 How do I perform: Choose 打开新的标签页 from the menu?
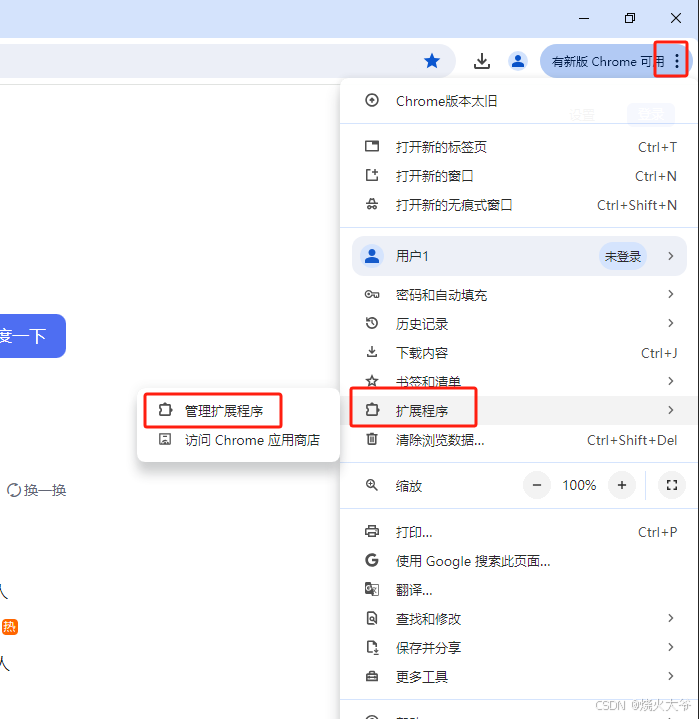(519, 147)
